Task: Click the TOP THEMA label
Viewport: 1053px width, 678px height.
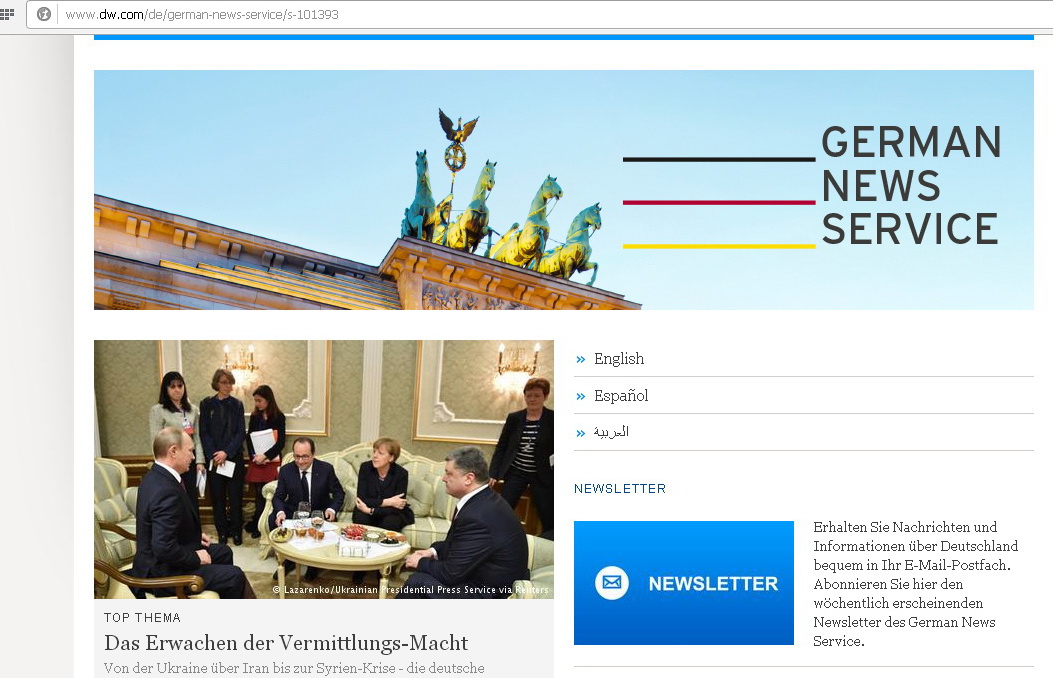Action: 142,618
